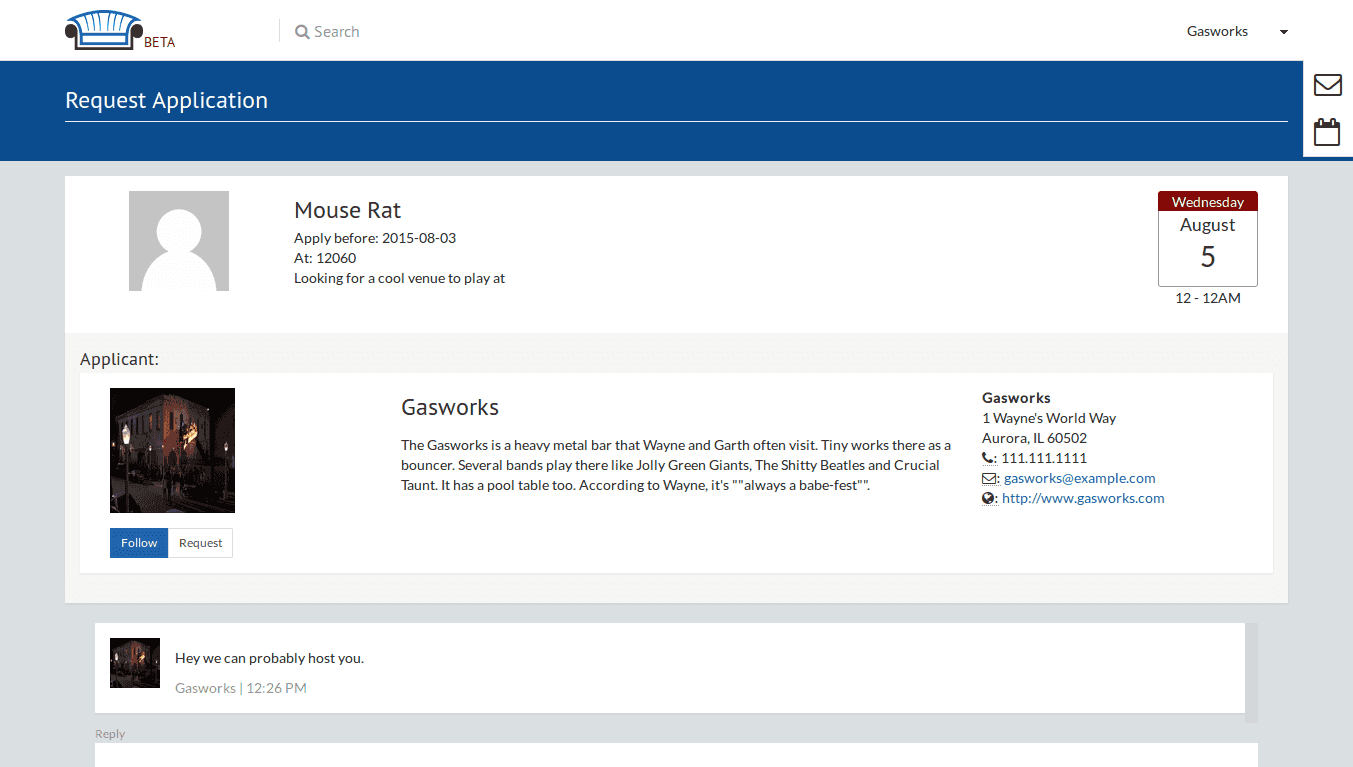Image resolution: width=1353 pixels, height=767 pixels.
Task: Click the "Request Application" page heading
Action: pyautogui.click(x=166, y=100)
